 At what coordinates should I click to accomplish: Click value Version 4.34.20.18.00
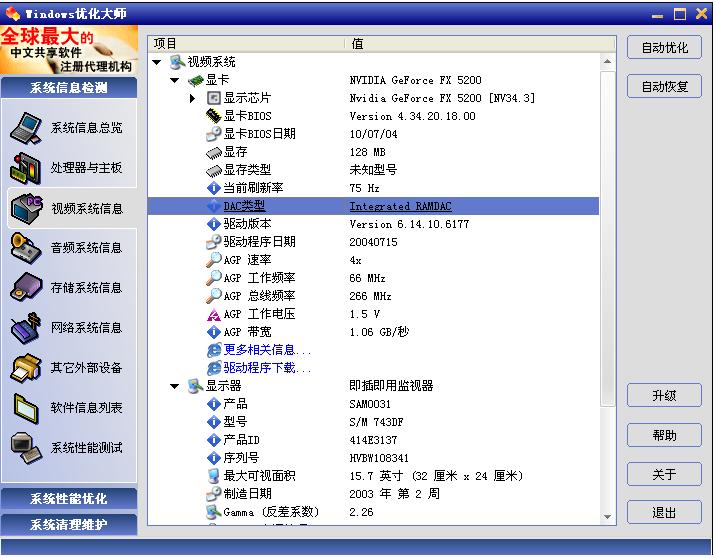(x=412, y=116)
